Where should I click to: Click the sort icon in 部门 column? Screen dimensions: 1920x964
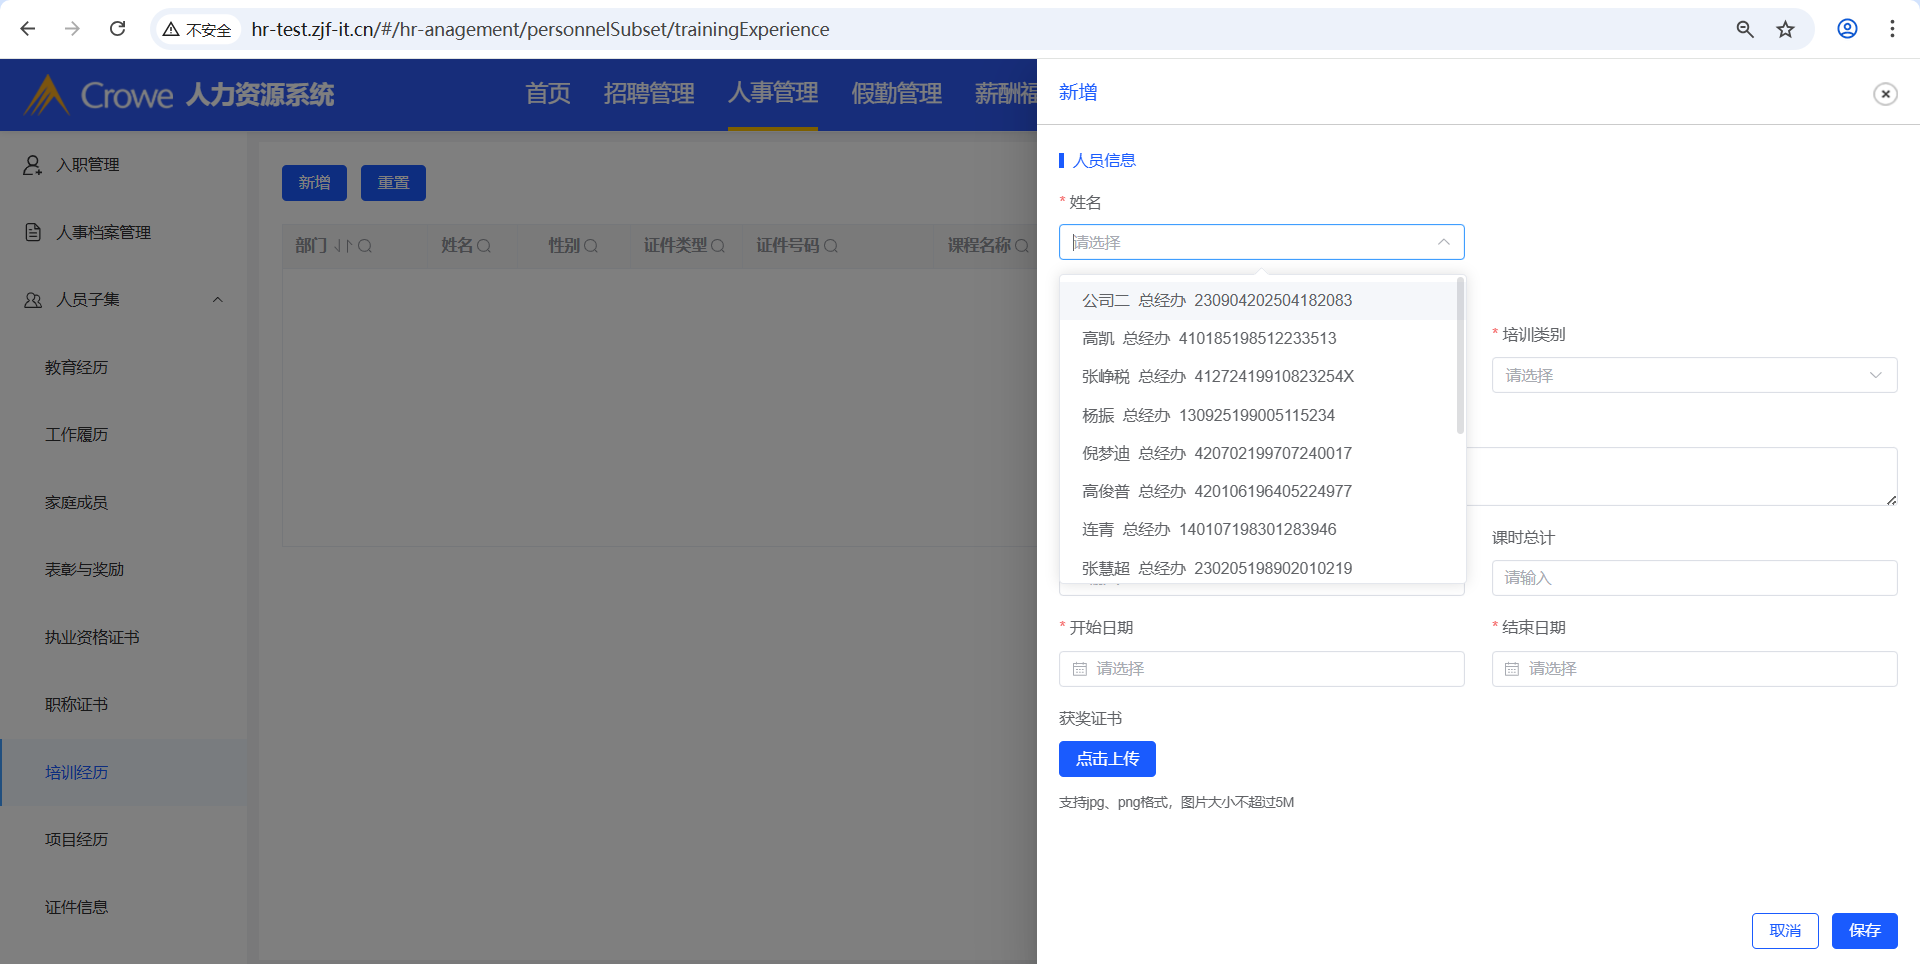(x=342, y=246)
